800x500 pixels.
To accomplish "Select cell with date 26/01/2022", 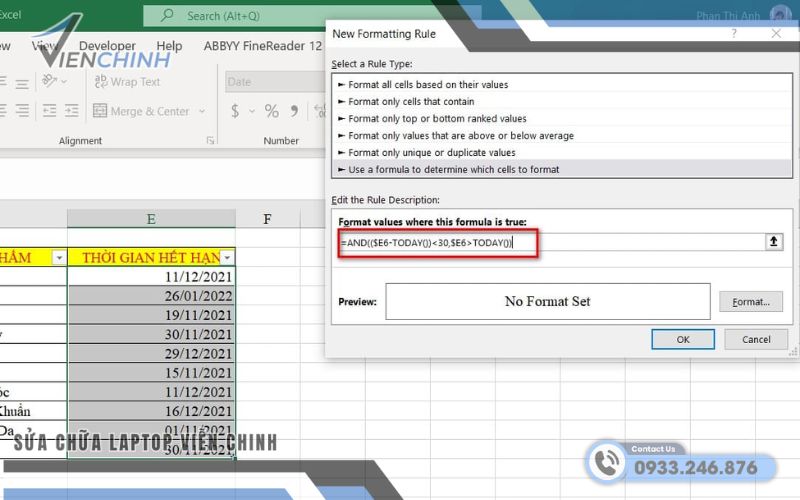I will click(151, 296).
